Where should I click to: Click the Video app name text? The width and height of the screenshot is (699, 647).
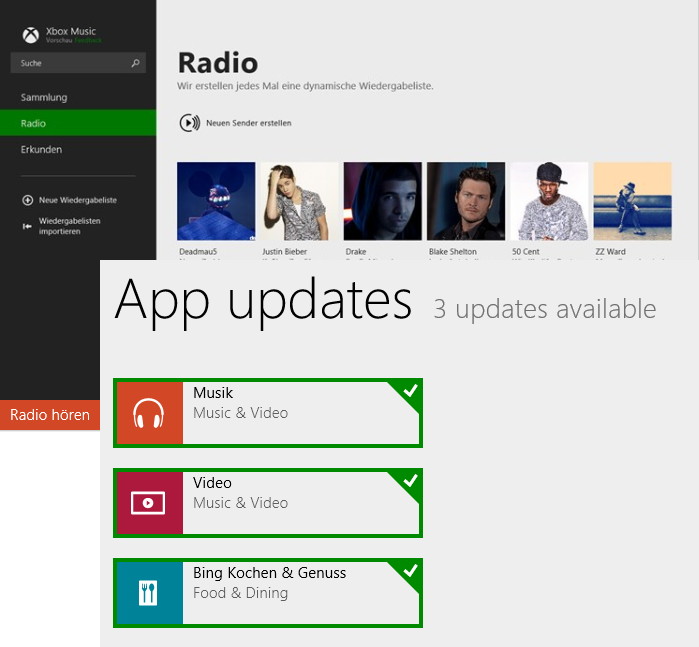[212, 483]
